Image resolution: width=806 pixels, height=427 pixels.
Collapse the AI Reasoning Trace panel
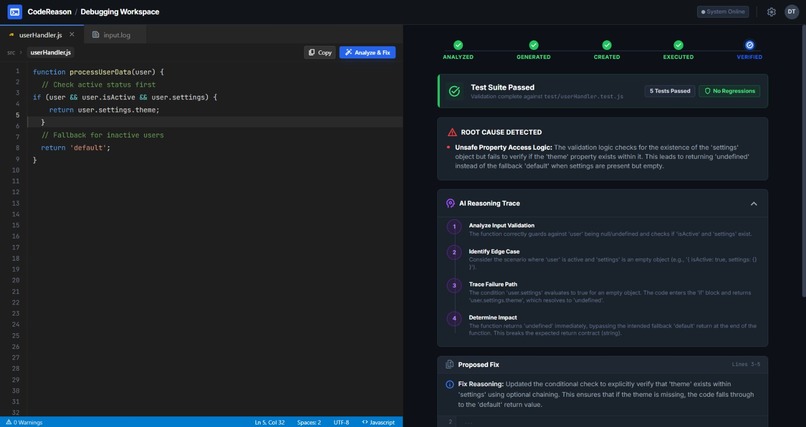coord(754,204)
